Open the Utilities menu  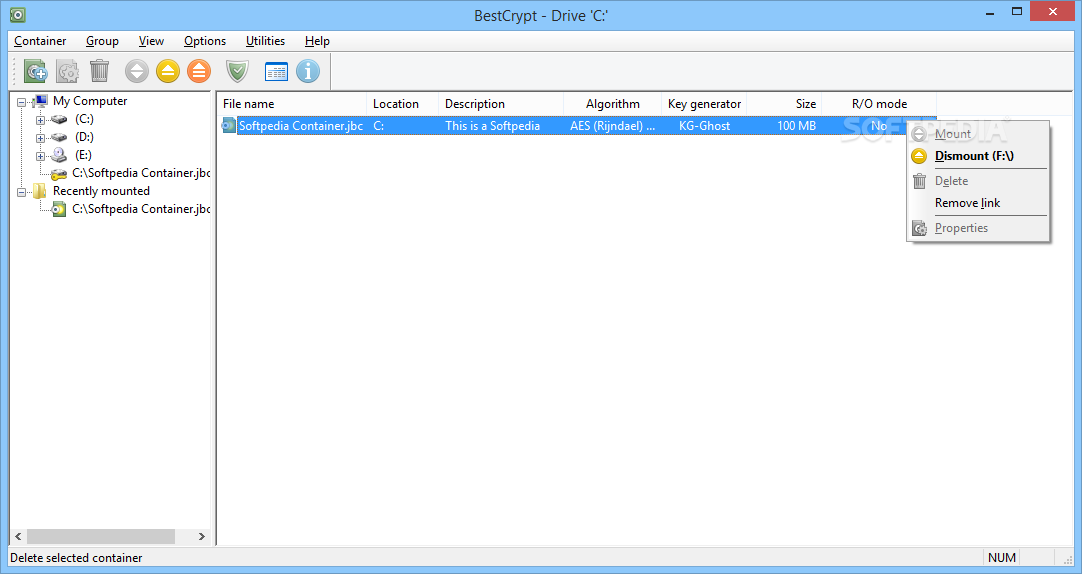click(265, 41)
